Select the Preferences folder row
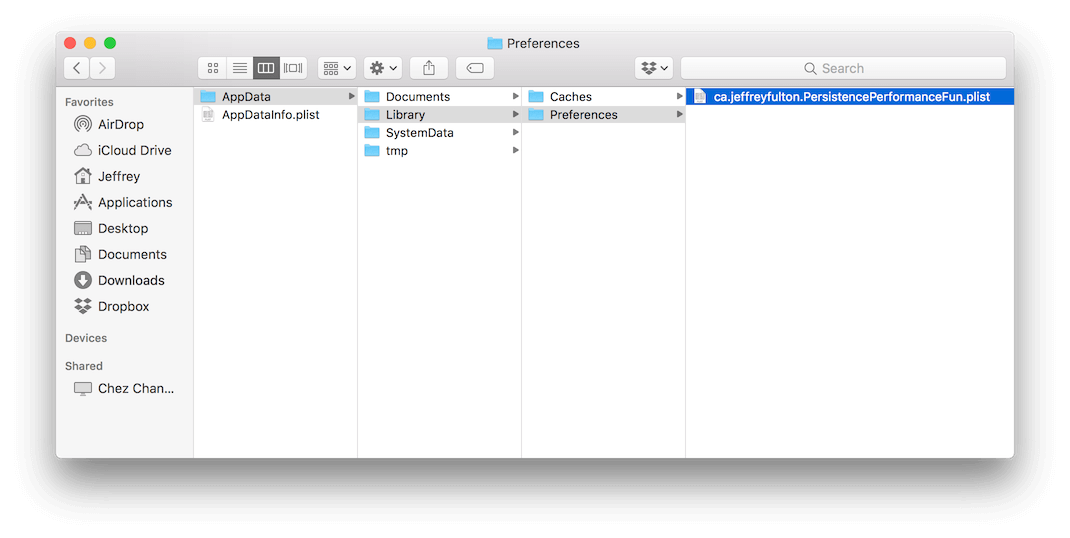Screen dimensions: 1070x538 click(x=603, y=115)
